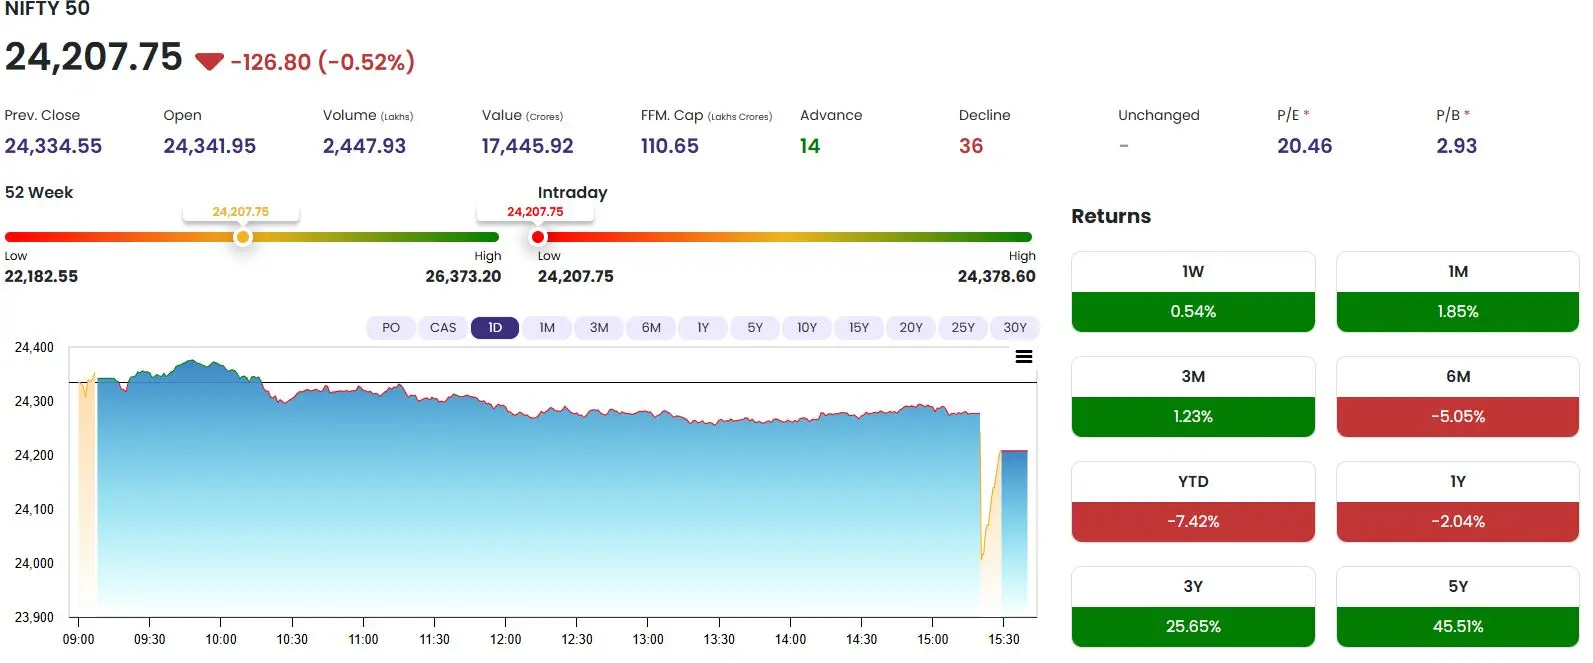This screenshot has height=663, width=1593.
Task: Click the P/B value 2.93
Action: (x=1457, y=146)
